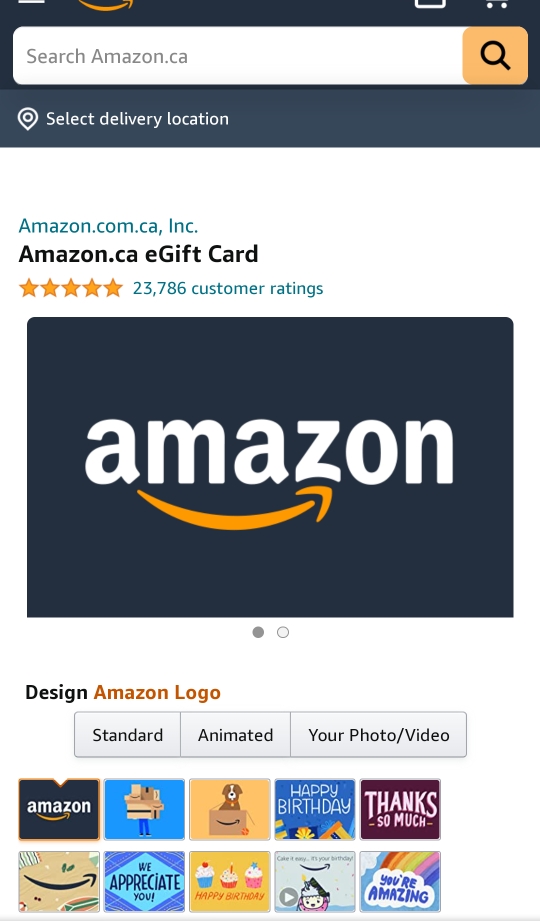540x921 pixels.
Task: Focus the Search Amazon.ca field
Action: [238, 56]
